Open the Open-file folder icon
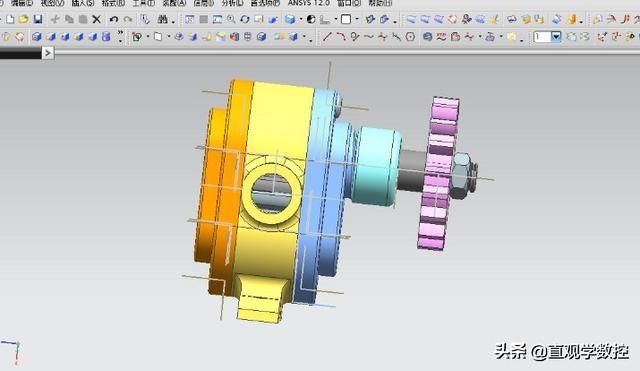640x371 pixels. (24, 19)
